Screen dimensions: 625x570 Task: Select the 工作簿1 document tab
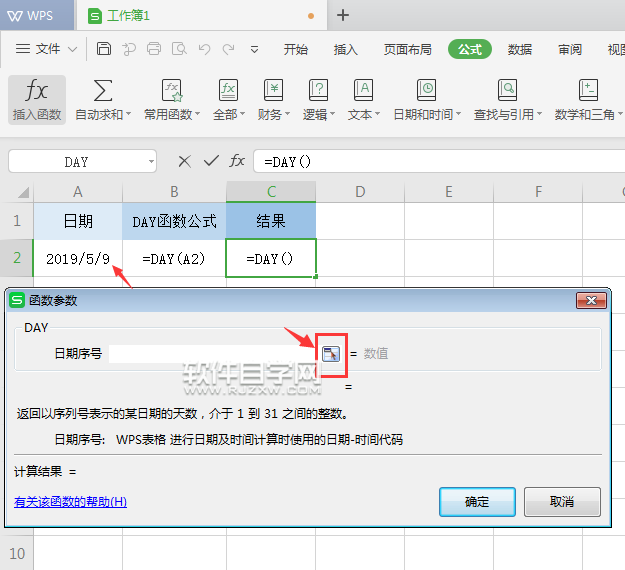pos(201,16)
